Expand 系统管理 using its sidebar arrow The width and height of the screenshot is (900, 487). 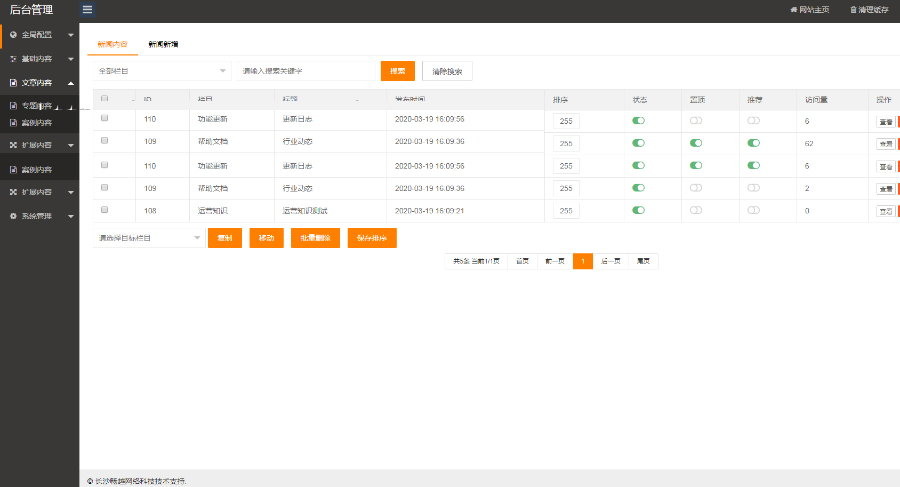click(x=71, y=216)
